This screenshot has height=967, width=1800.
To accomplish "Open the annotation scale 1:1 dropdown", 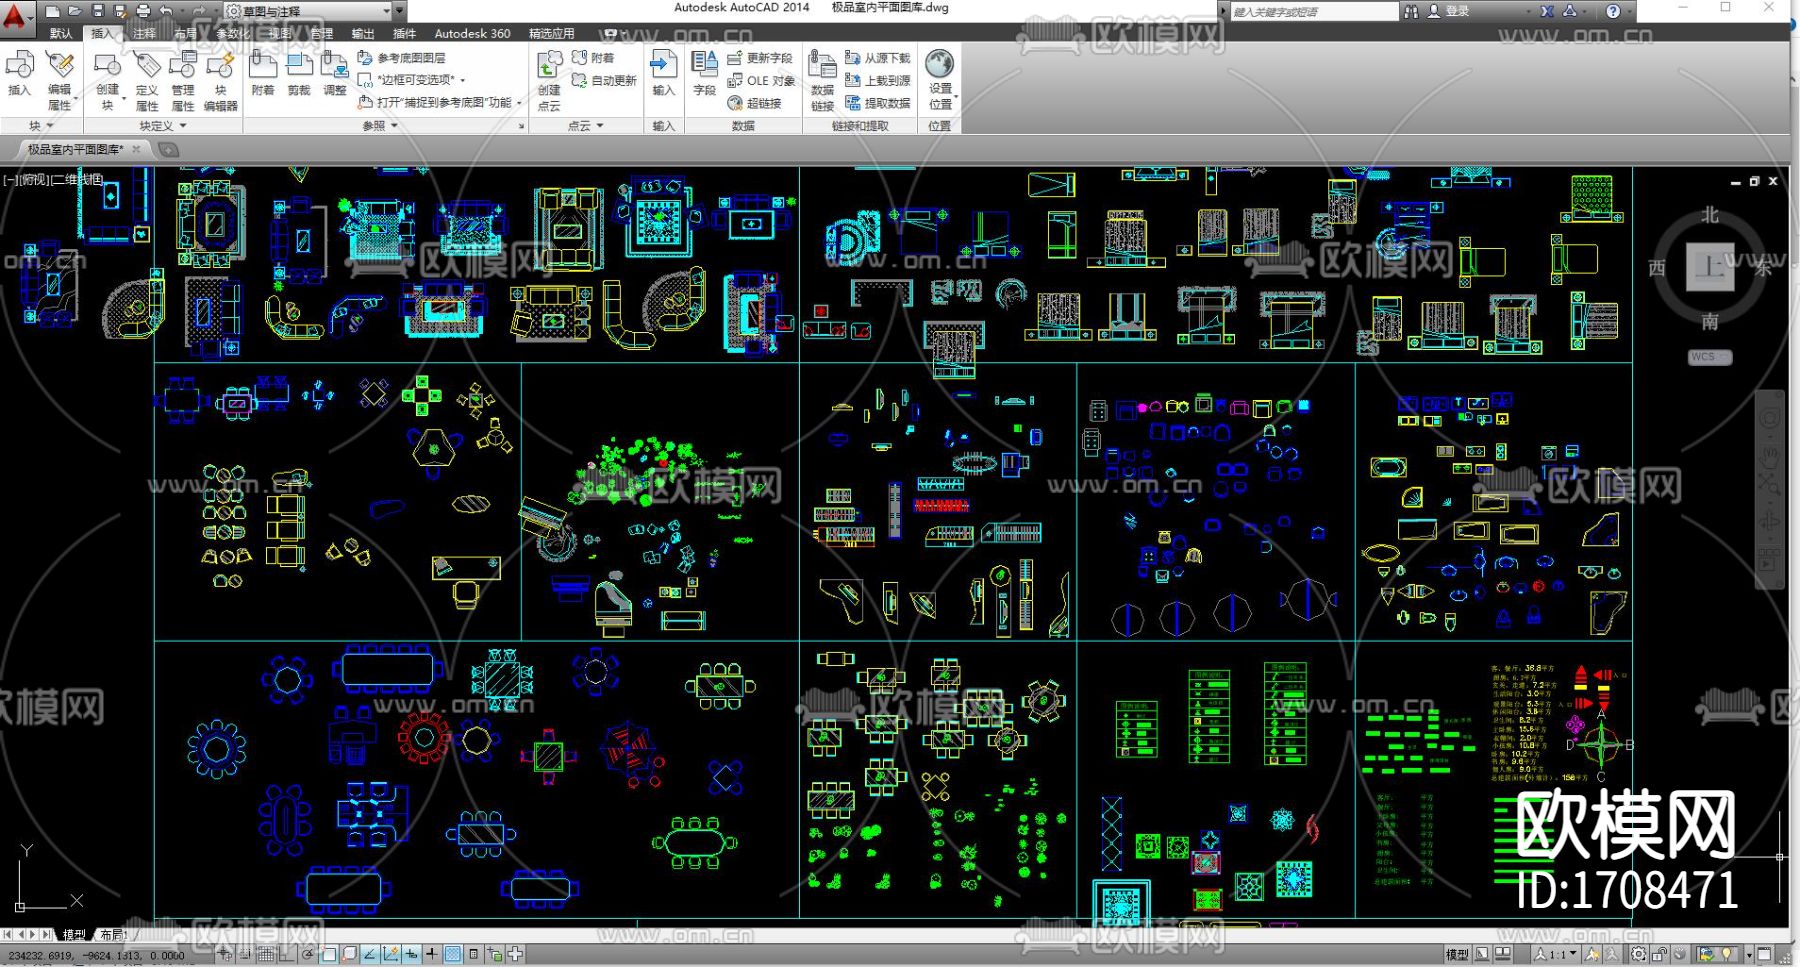I will tap(1558, 954).
